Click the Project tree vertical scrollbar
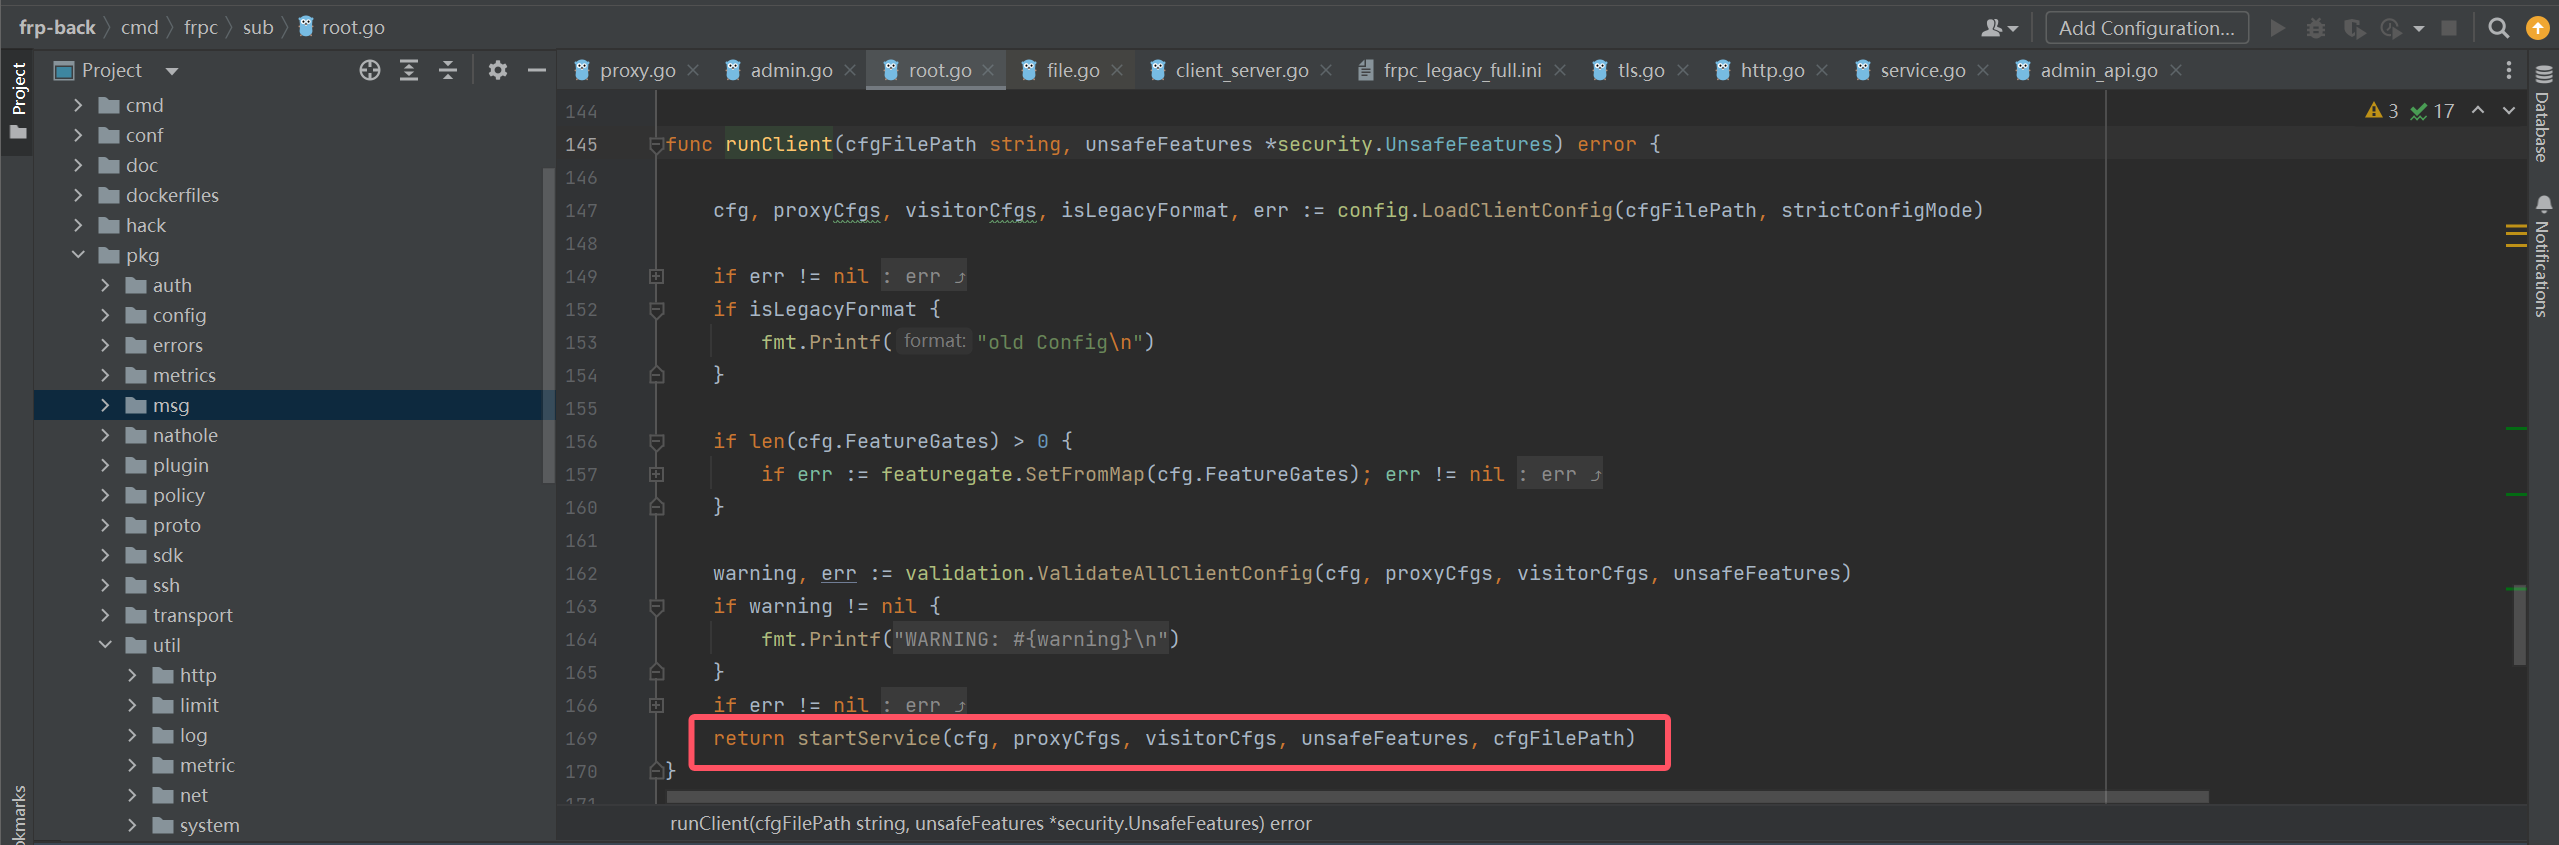 pyautogui.click(x=548, y=325)
